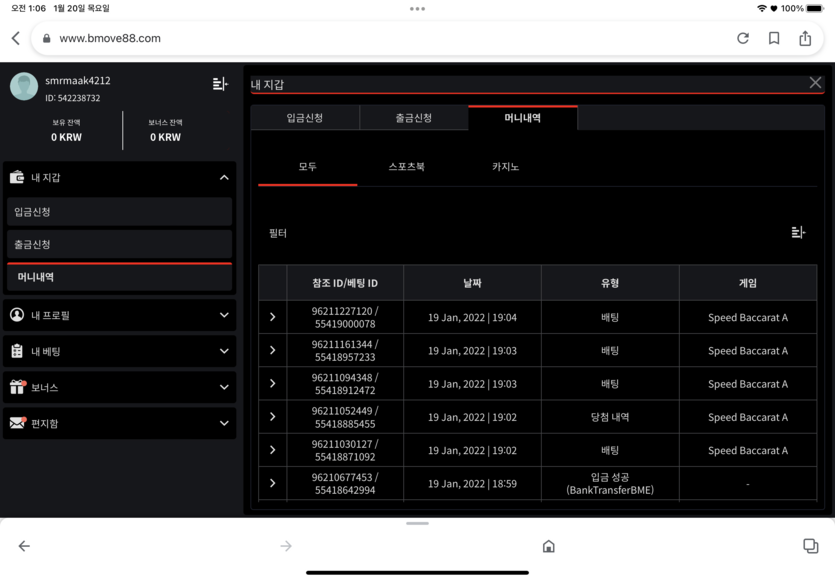Viewport: 835px width, 580px height.
Task: Click the 유형 column header
Action: click(610, 283)
